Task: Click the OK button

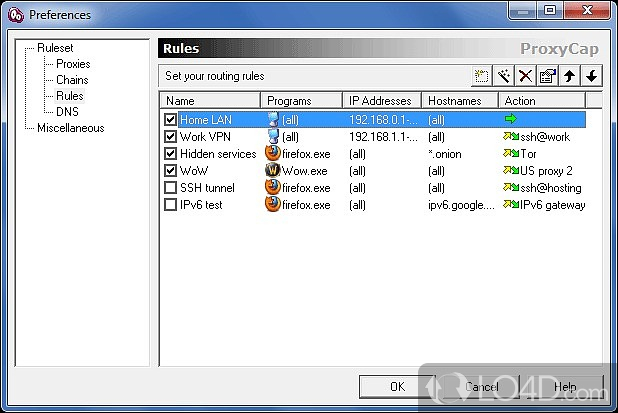Action: point(398,386)
